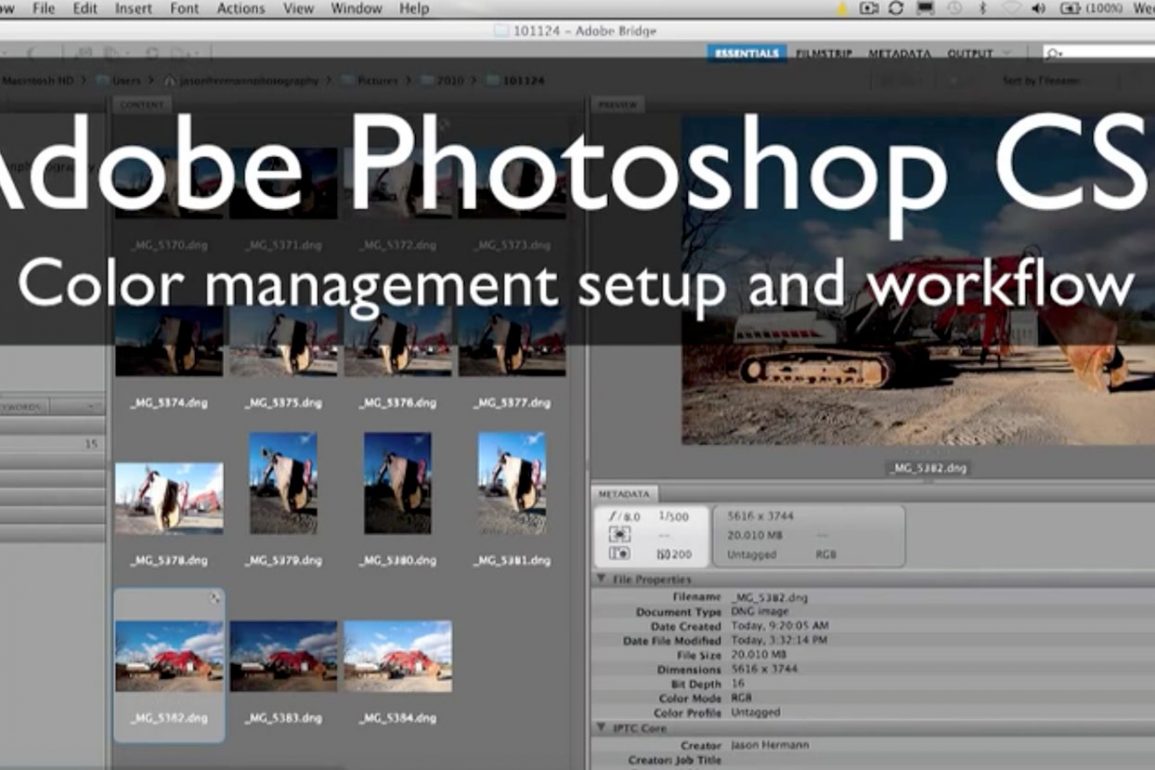Click the display icon in the menu bar
The width and height of the screenshot is (1155, 770).
[x=925, y=8]
